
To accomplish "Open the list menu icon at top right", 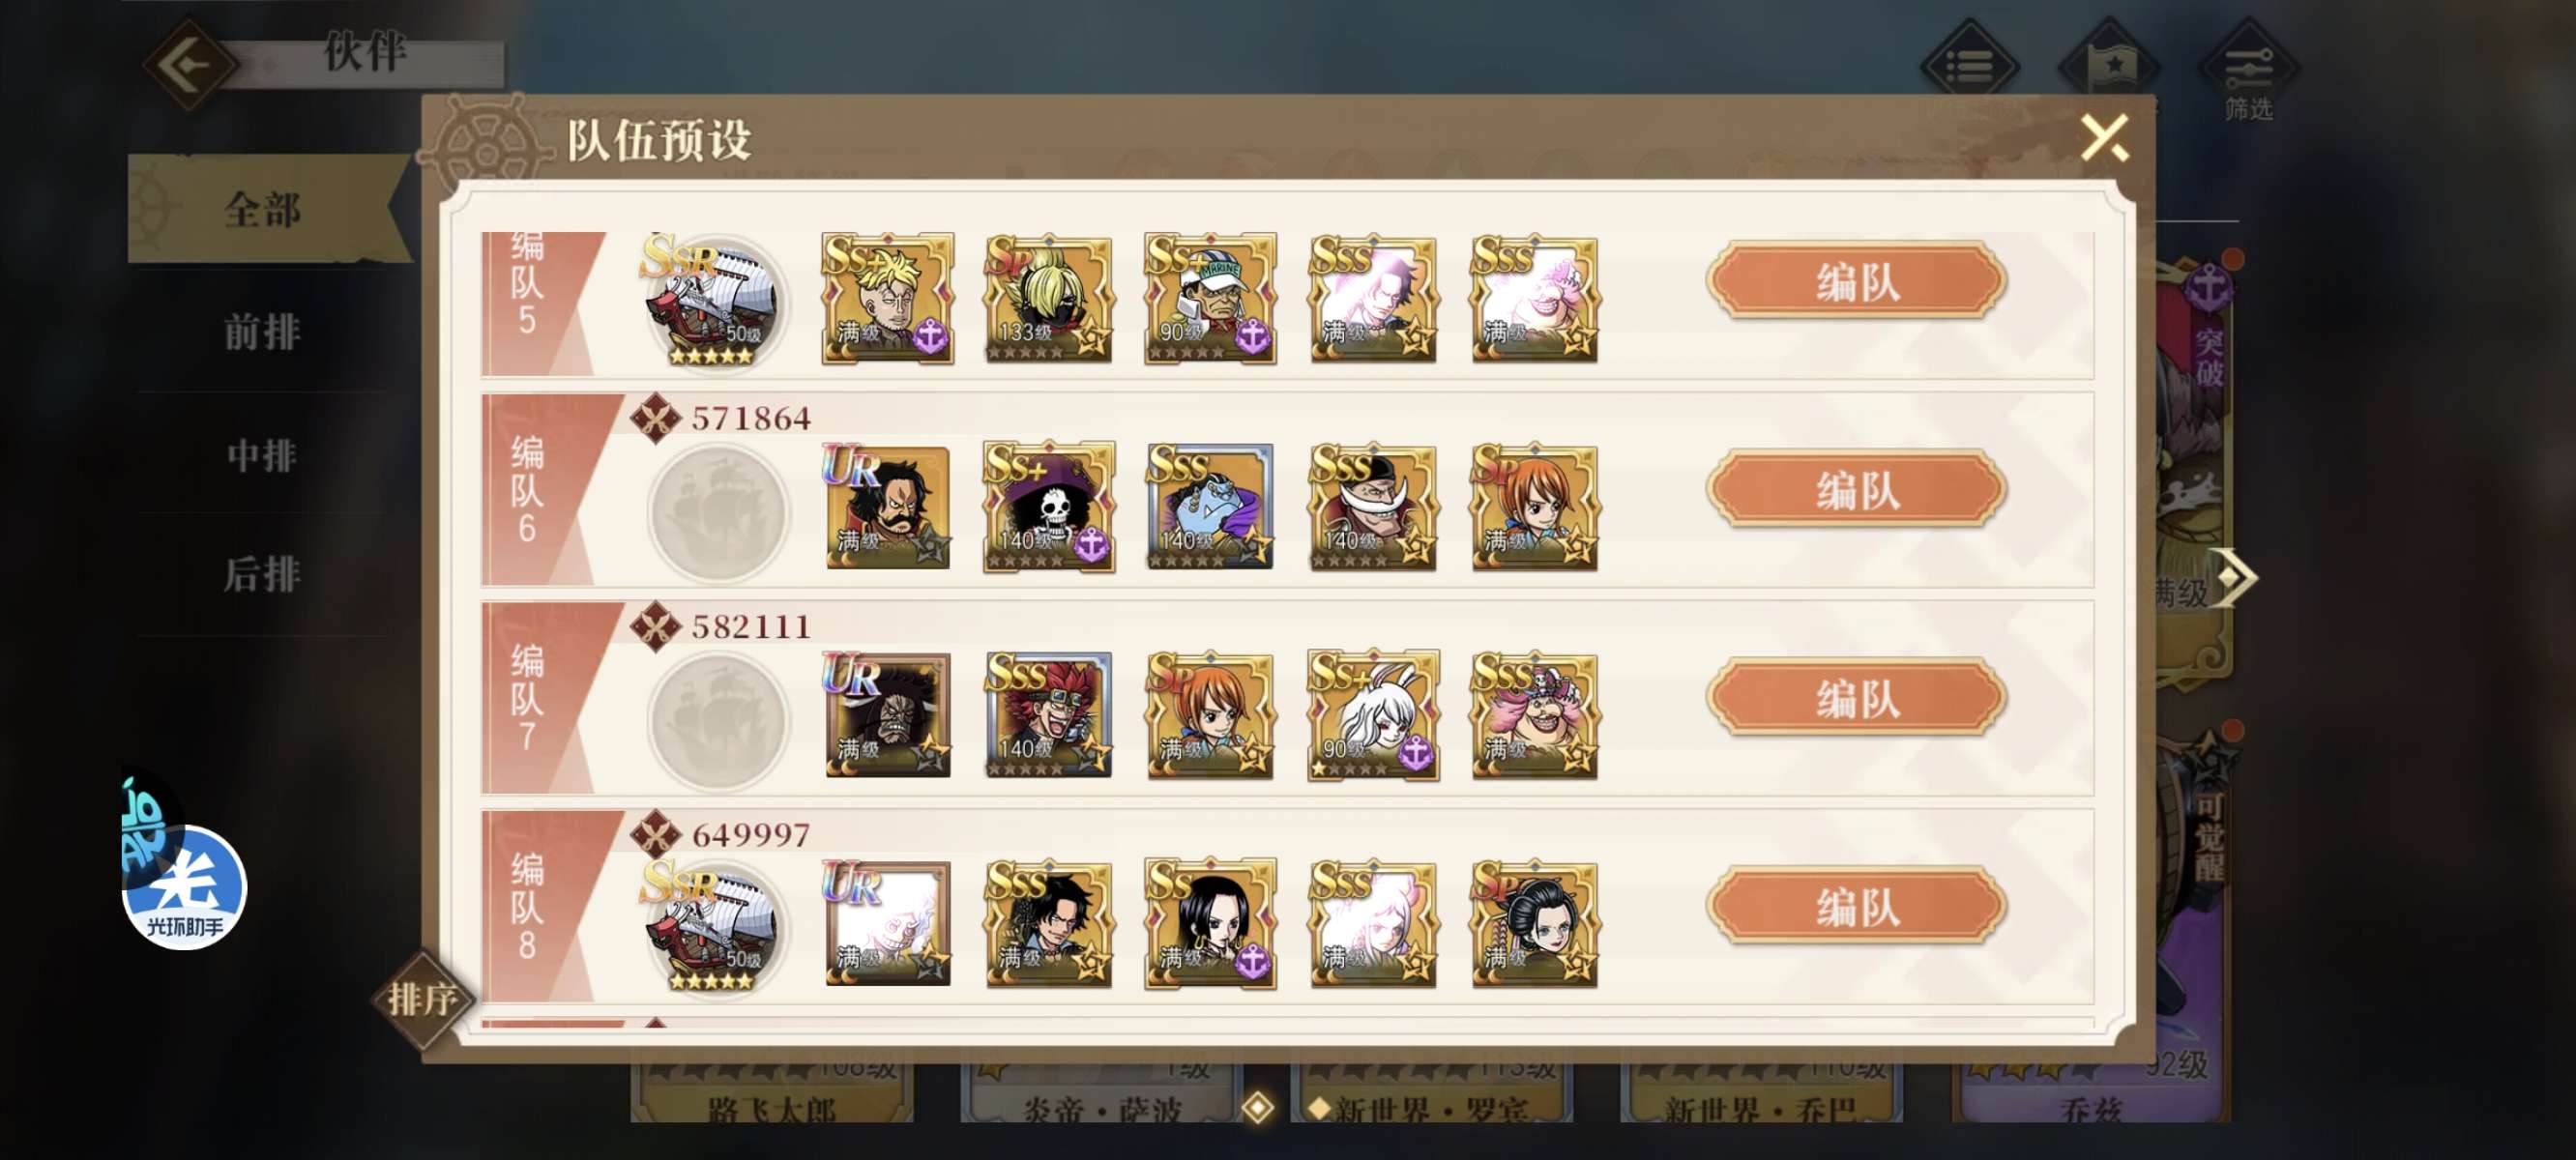I will 1968,65.
